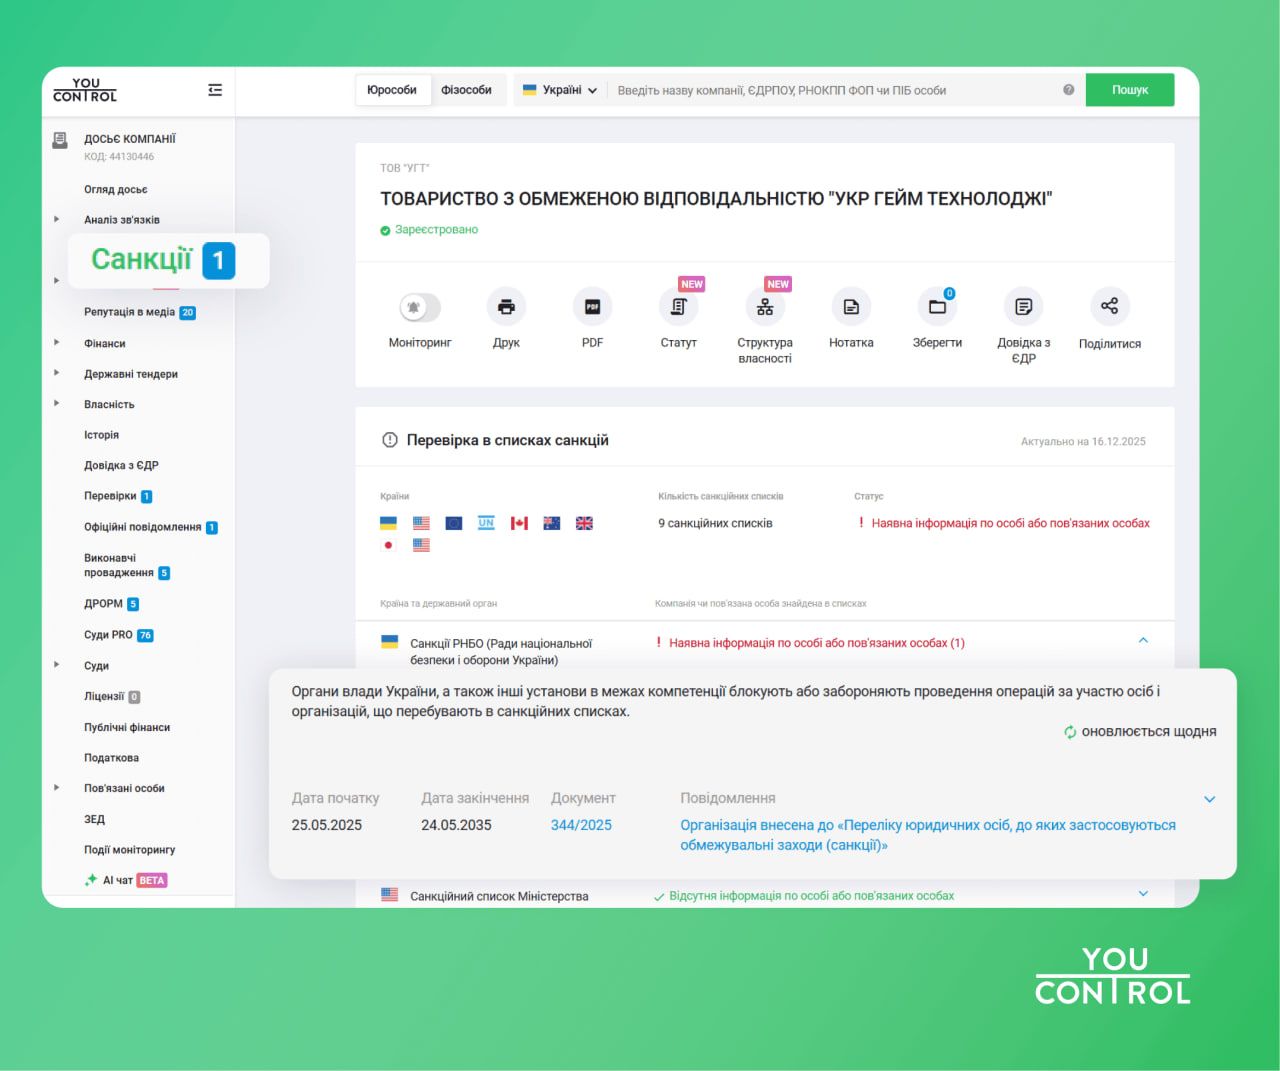1280x1071 pixels.
Task: Share the dossier with the Поділитися icon
Action: 1109,307
